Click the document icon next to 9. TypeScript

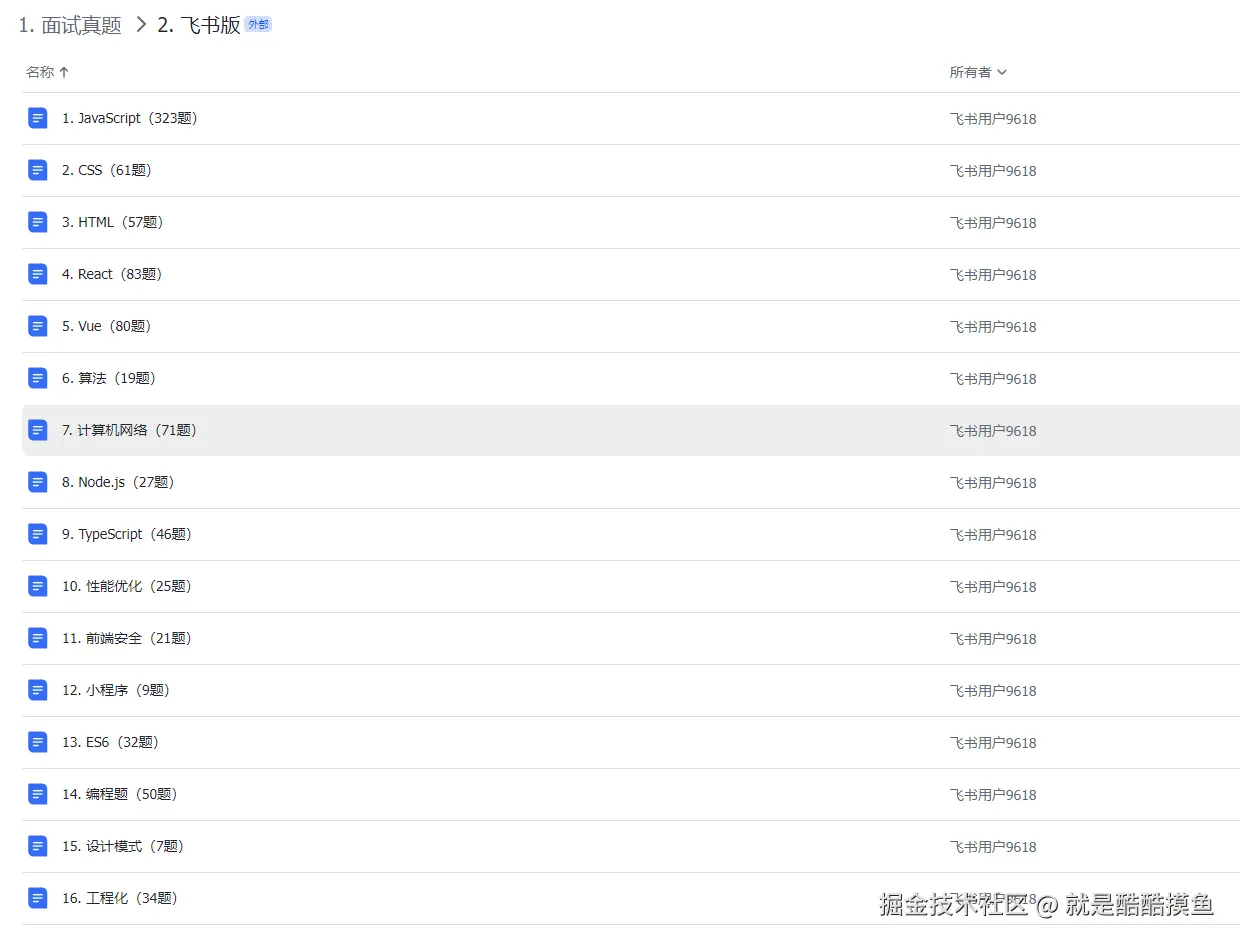[x=37, y=534]
